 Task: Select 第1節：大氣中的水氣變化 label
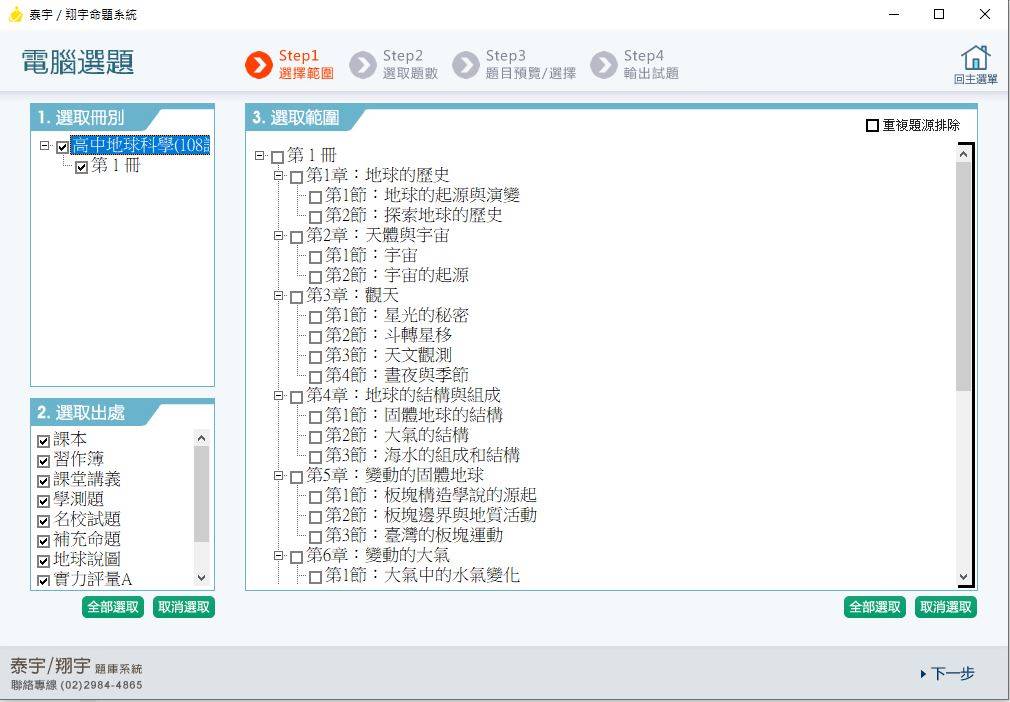click(x=422, y=575)
